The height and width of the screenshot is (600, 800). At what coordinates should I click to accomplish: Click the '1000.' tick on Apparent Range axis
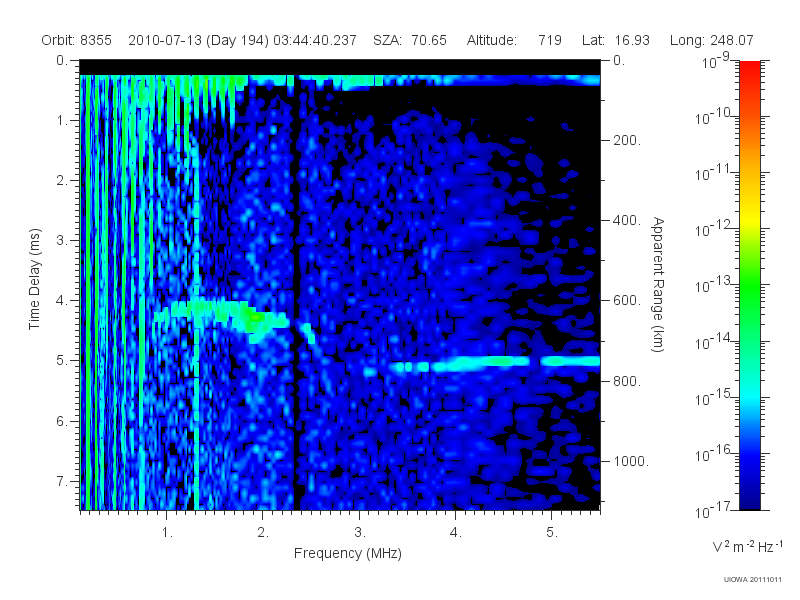pos(631,461)
